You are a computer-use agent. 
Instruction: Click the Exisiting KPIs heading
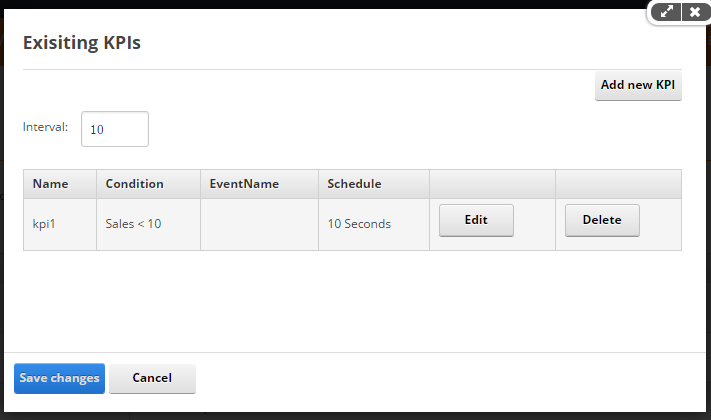point(82,43)
